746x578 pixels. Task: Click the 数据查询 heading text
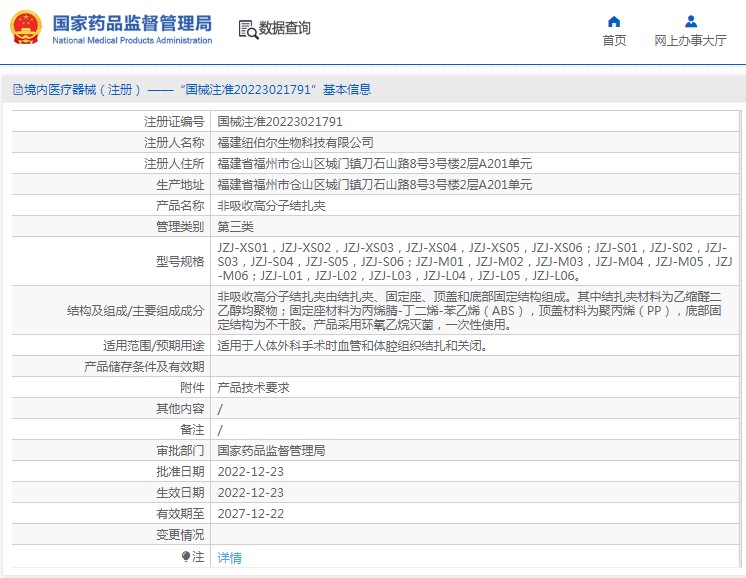coord(285,28)
